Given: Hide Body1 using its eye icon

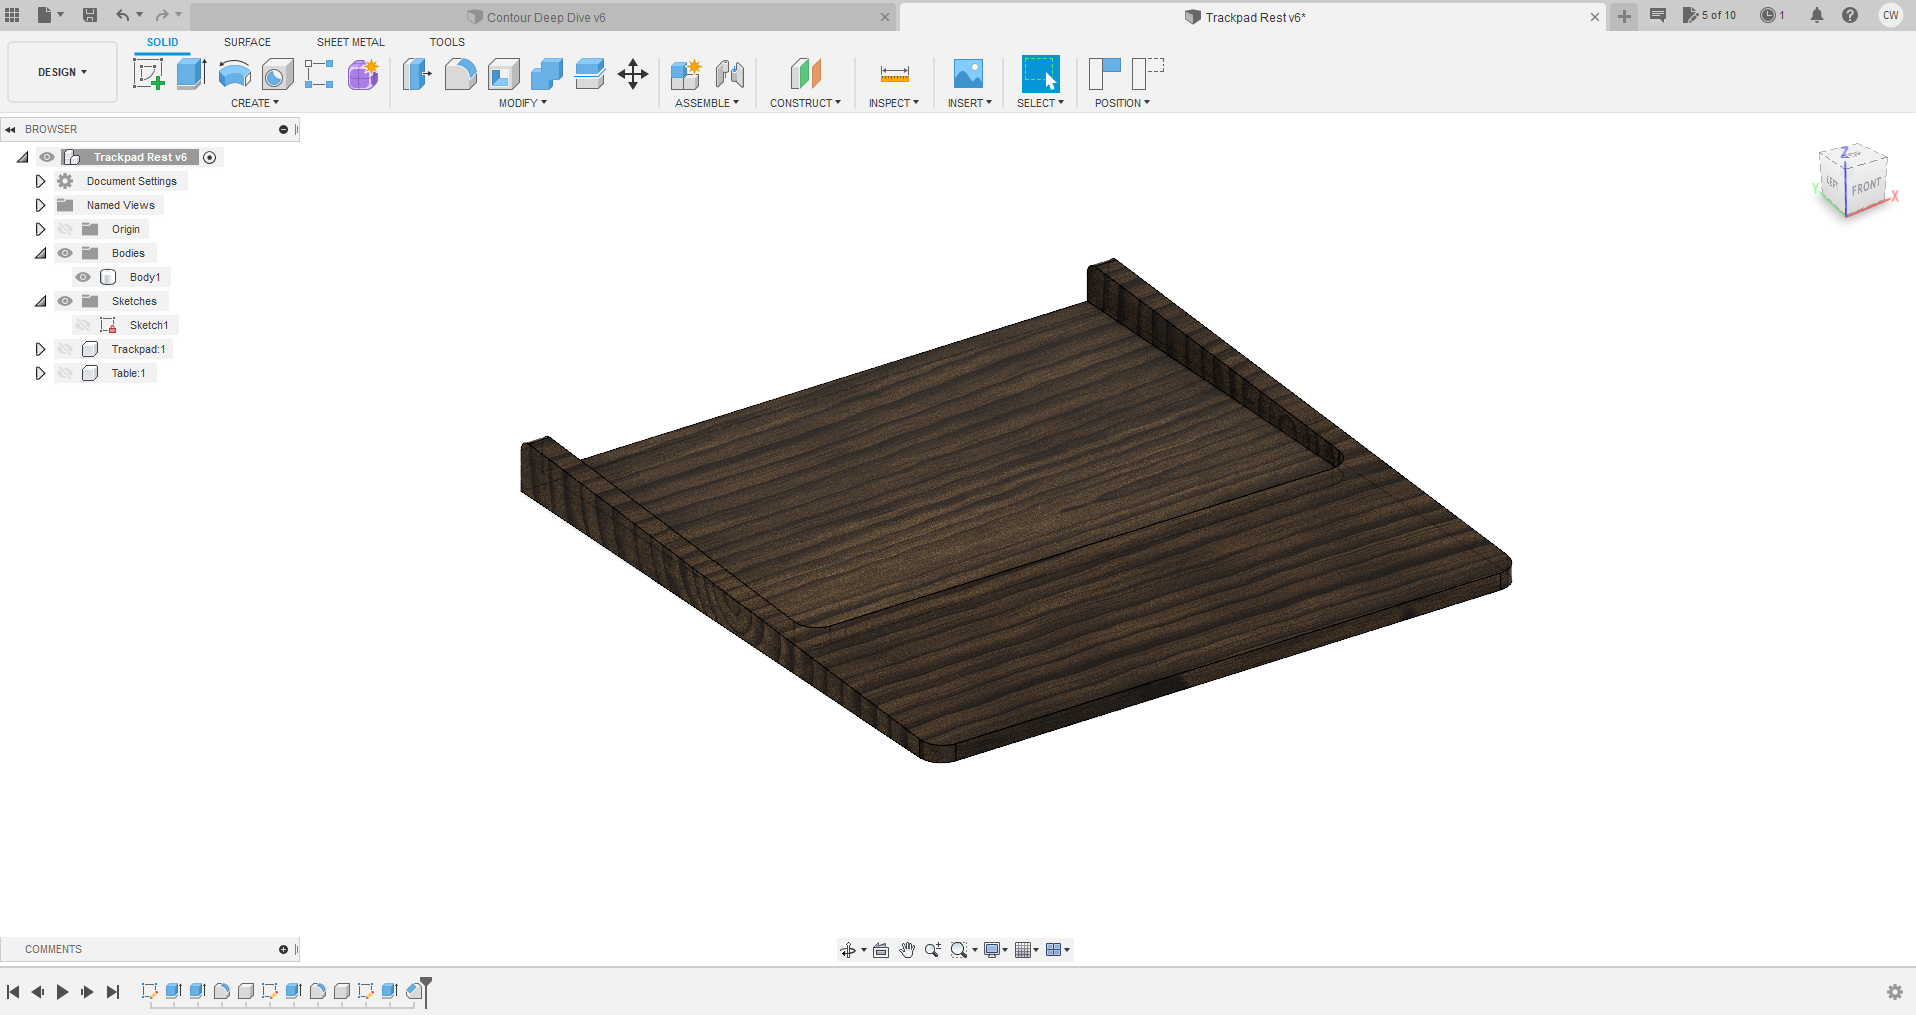Looking at the screenshot, I should tap(83, 277).
